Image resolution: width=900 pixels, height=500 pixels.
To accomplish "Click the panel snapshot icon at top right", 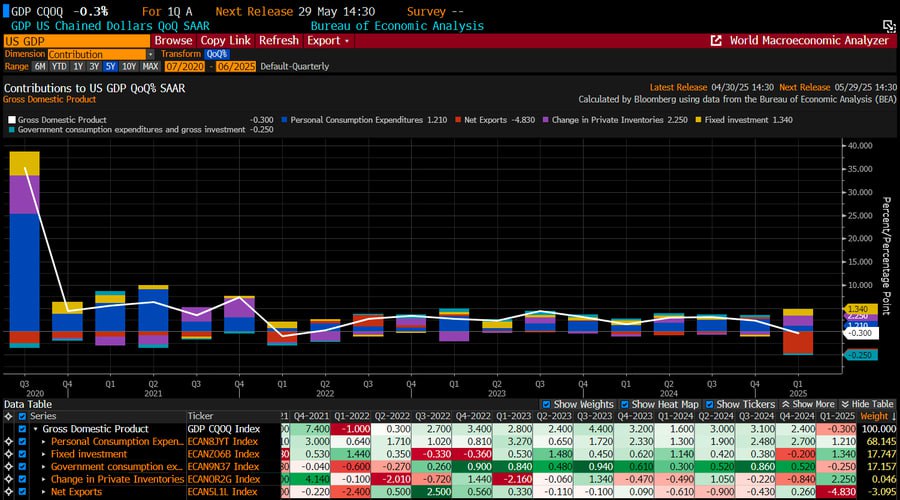I will pyautogui.click(x=887, y=24).
